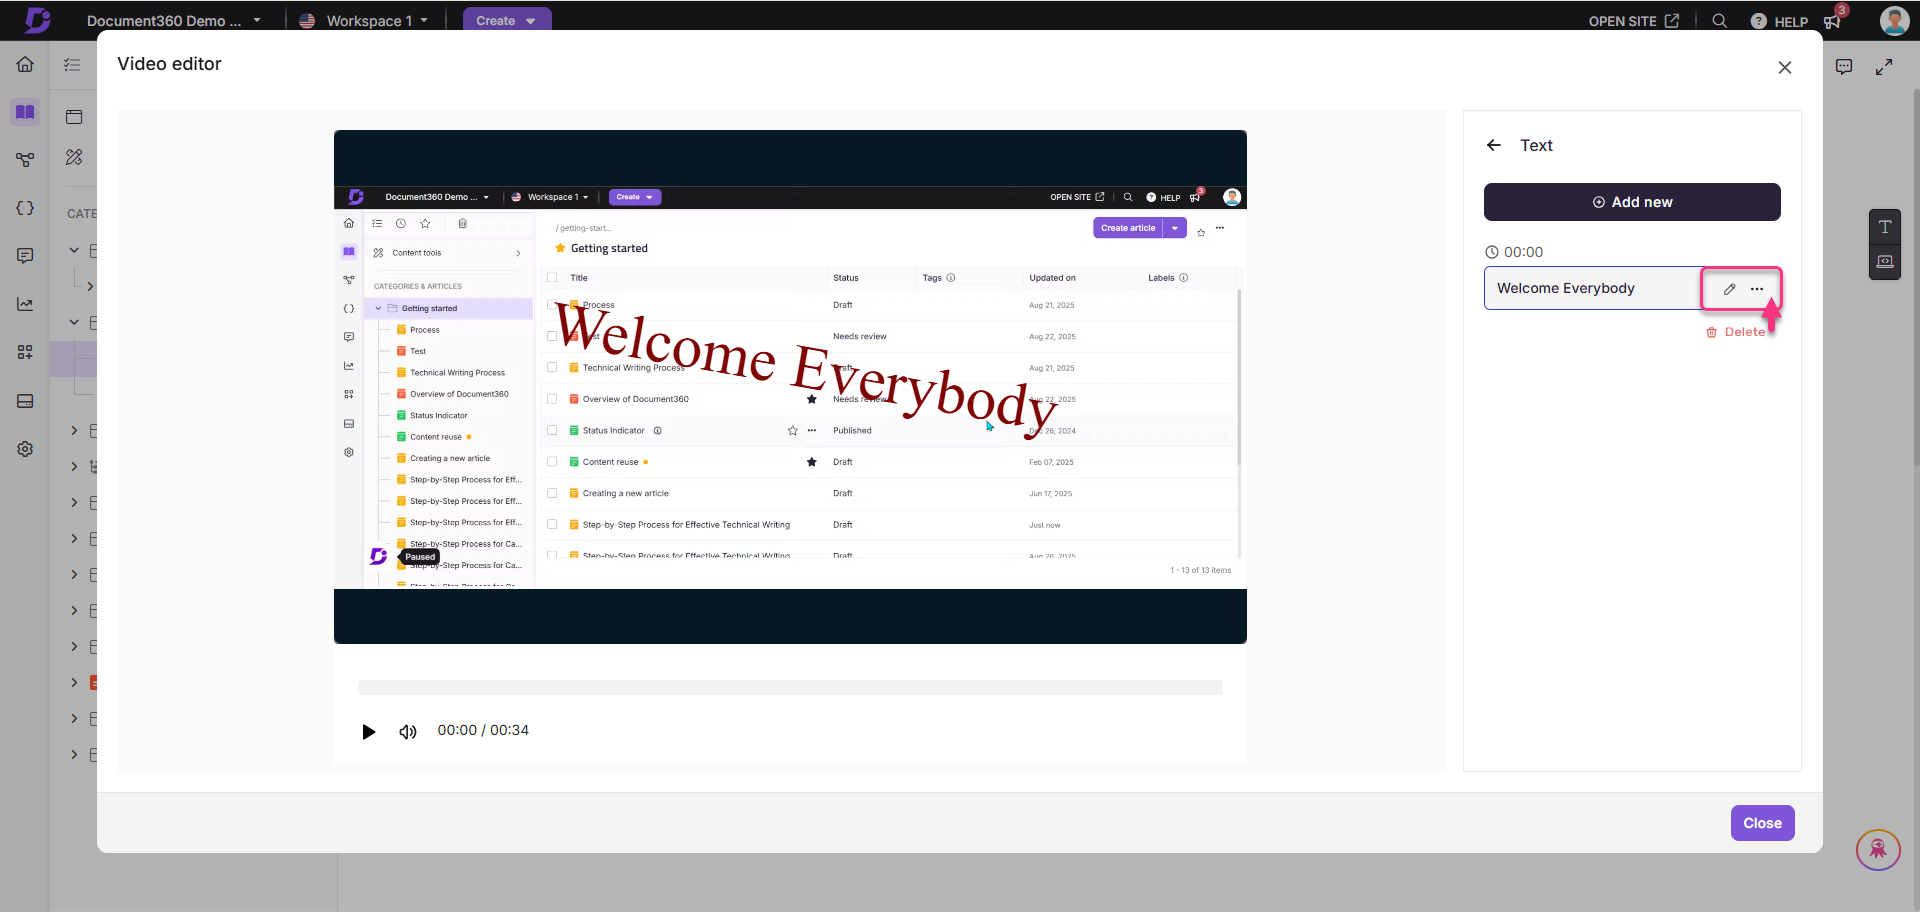Image resolution: width=1920 pixels, height=912 pixels.
Task: Click the curly braces icon in sidebar
Action: (25, 208)
